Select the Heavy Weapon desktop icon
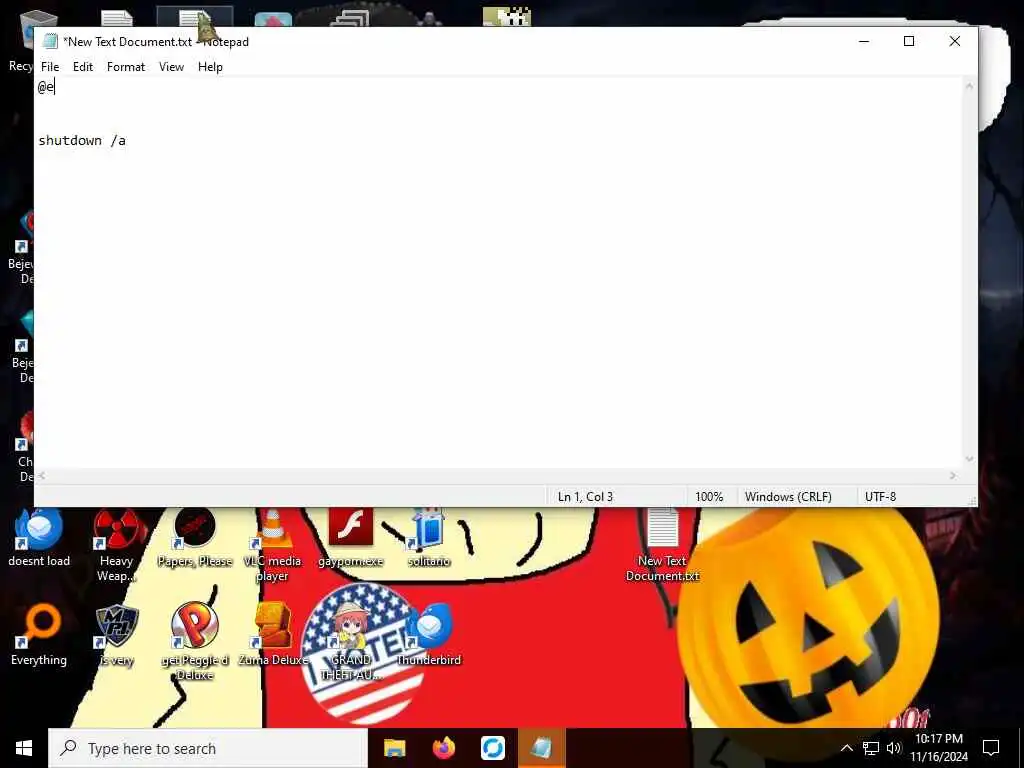The width and height of the screenshot is (1024, 768). click(x=116, y=545)
